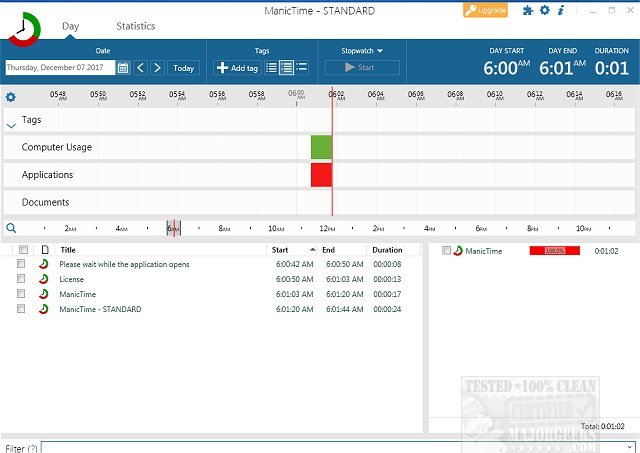Go to previous day arrow
This screenshot has height=453, width=640.
coord(141,68)
